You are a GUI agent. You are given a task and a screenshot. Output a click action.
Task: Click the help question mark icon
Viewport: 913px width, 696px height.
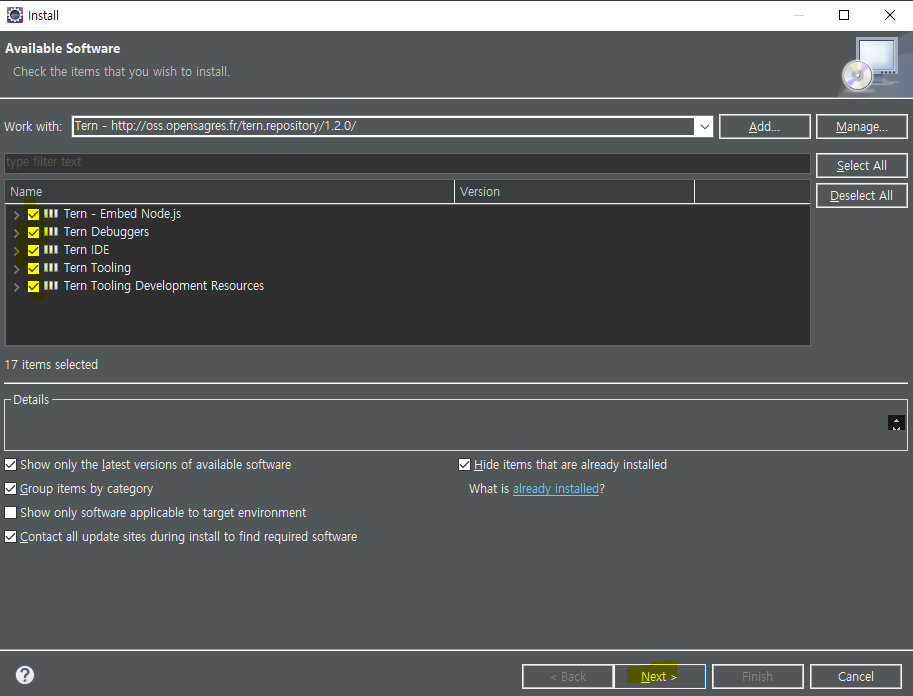click(x=25, y=675)
